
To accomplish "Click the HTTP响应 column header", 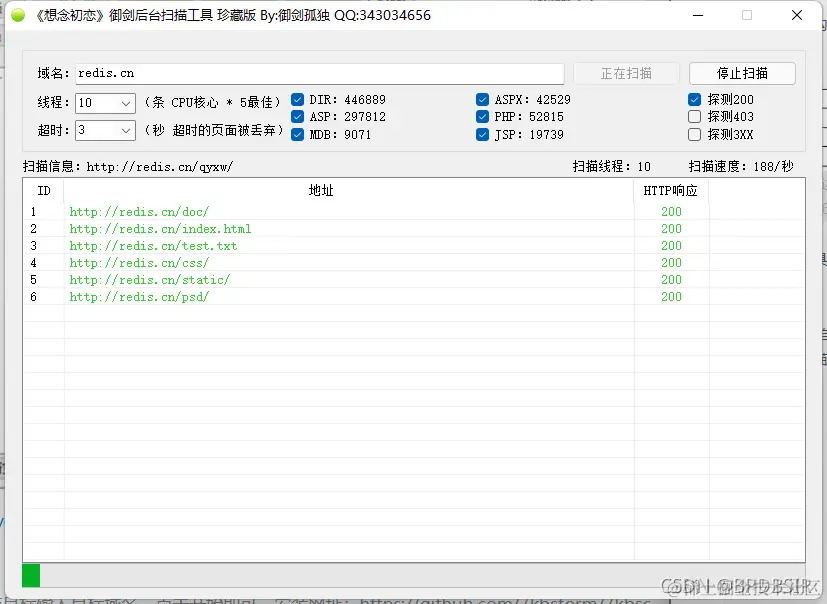I will (670, 190).
